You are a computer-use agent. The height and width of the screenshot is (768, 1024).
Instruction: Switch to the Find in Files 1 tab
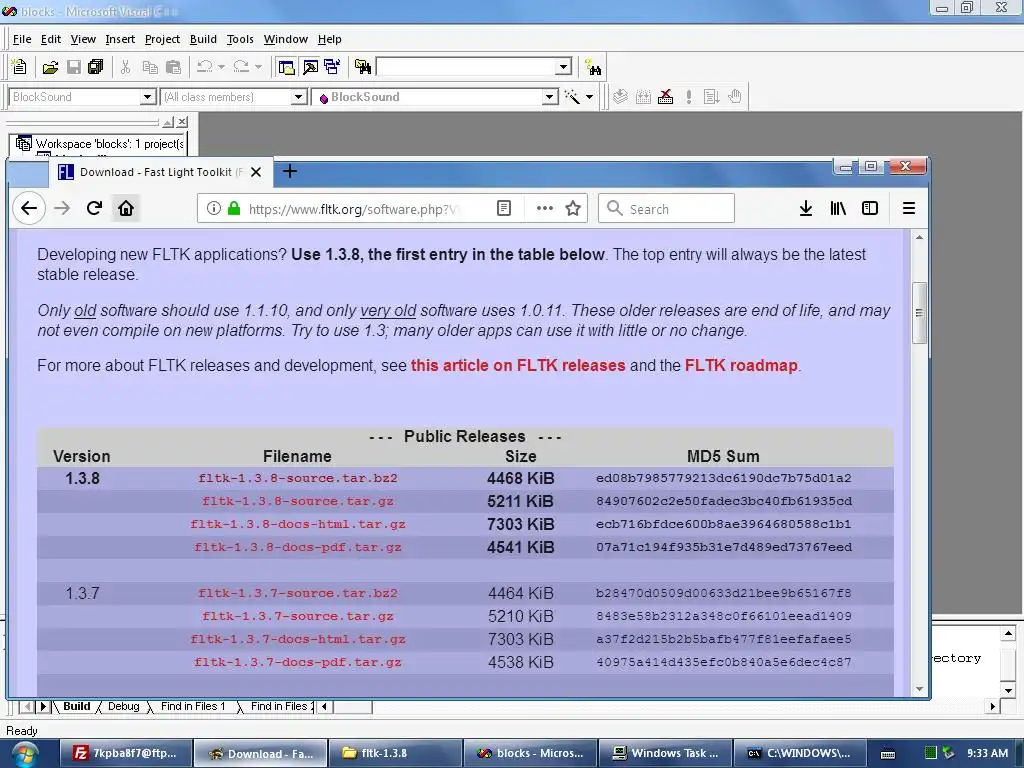(193, 706)
